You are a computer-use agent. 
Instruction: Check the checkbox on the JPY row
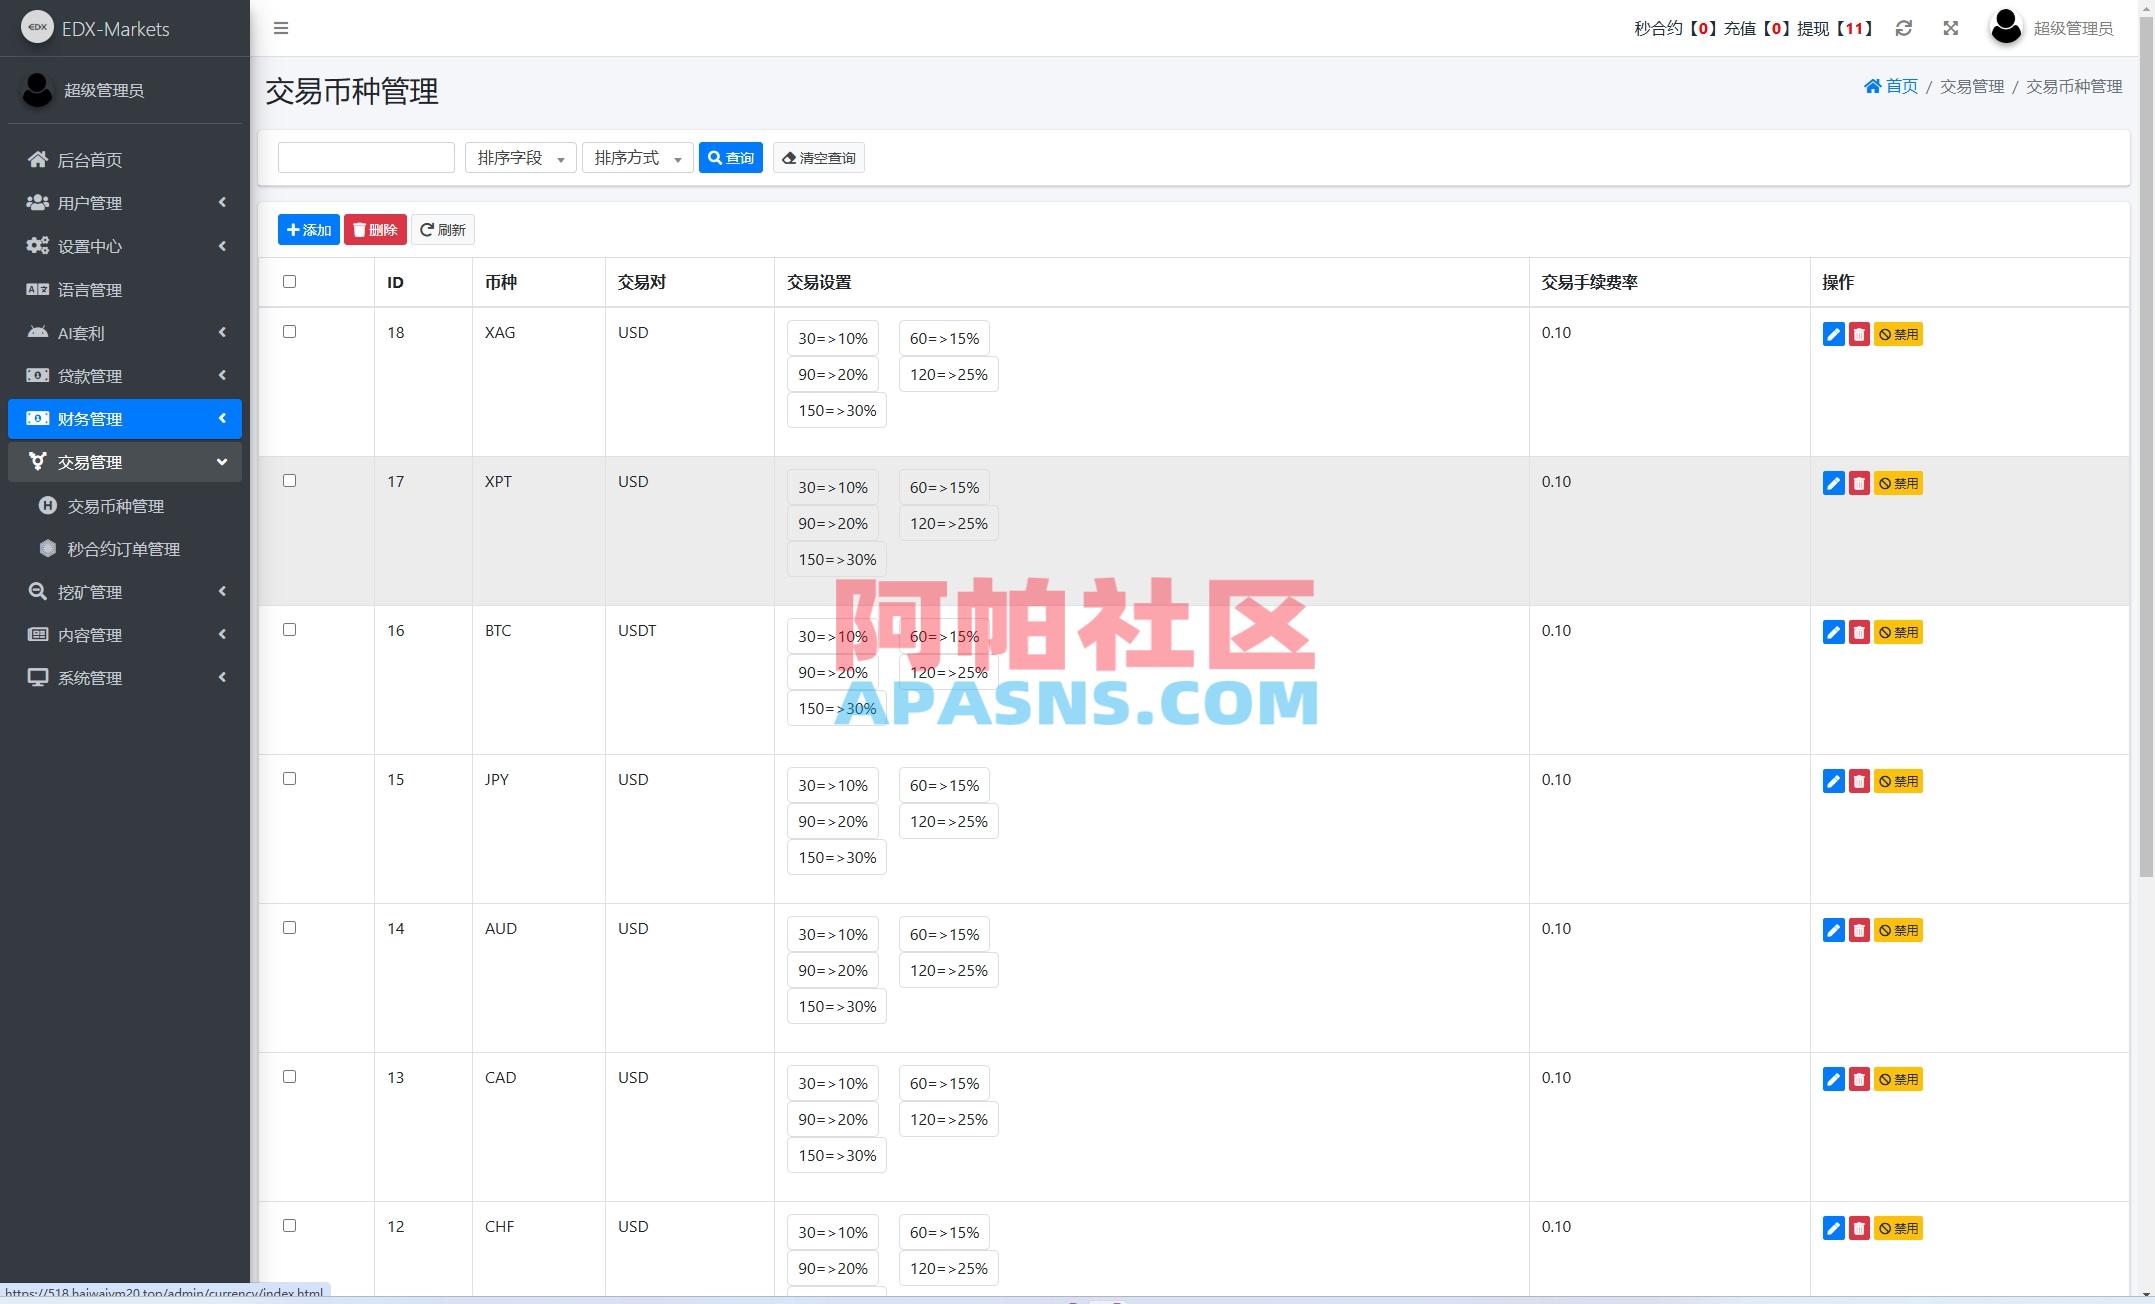(x=290, y=778)
